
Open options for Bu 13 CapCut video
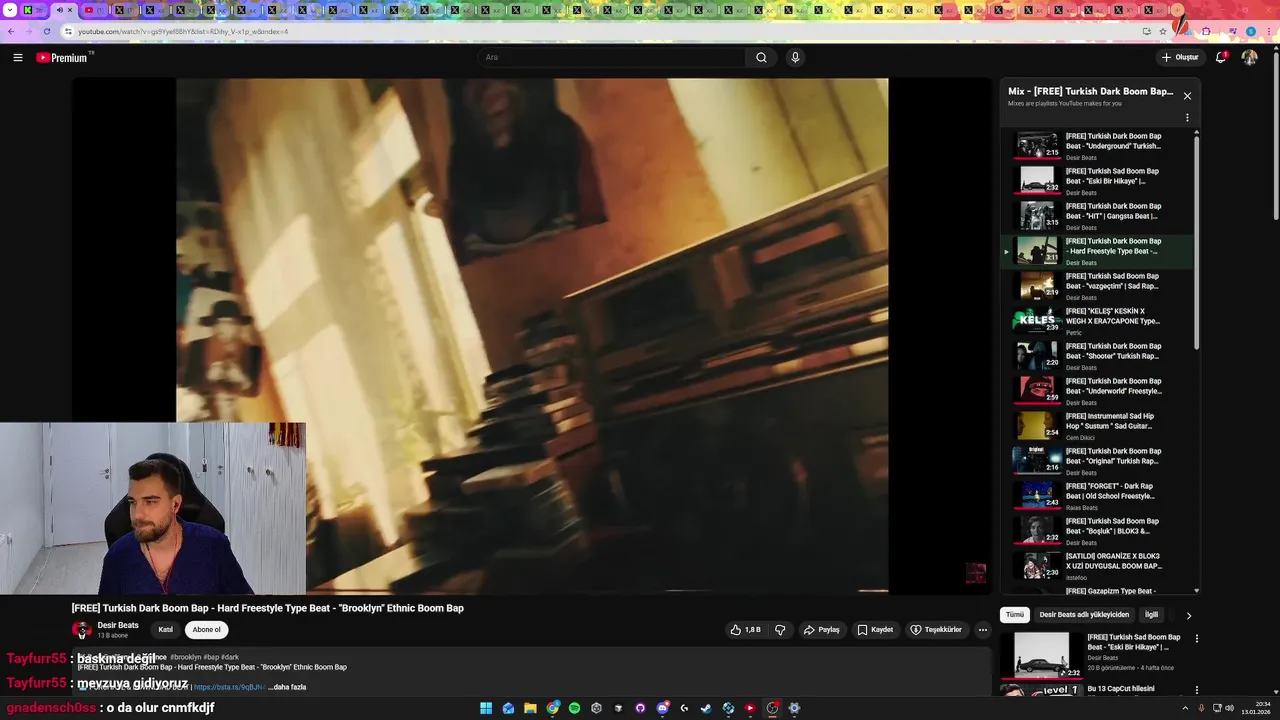coord(1197,690)
